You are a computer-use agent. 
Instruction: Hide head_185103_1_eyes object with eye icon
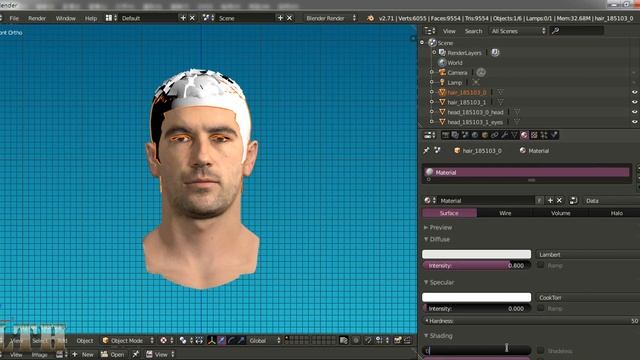[635, 122]
